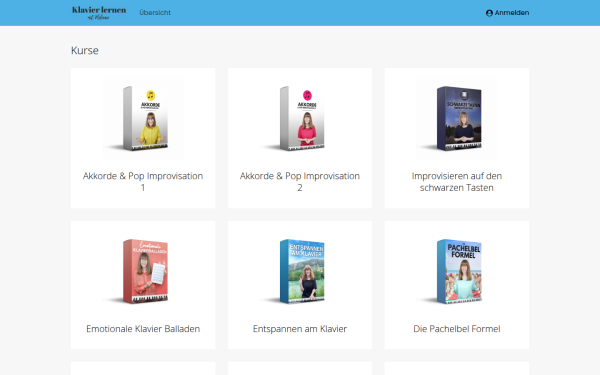Open the Schwarze Tasten course box image
Image resolution: width=600 pixels, height=375 pixels.
(x=457, y=118)
